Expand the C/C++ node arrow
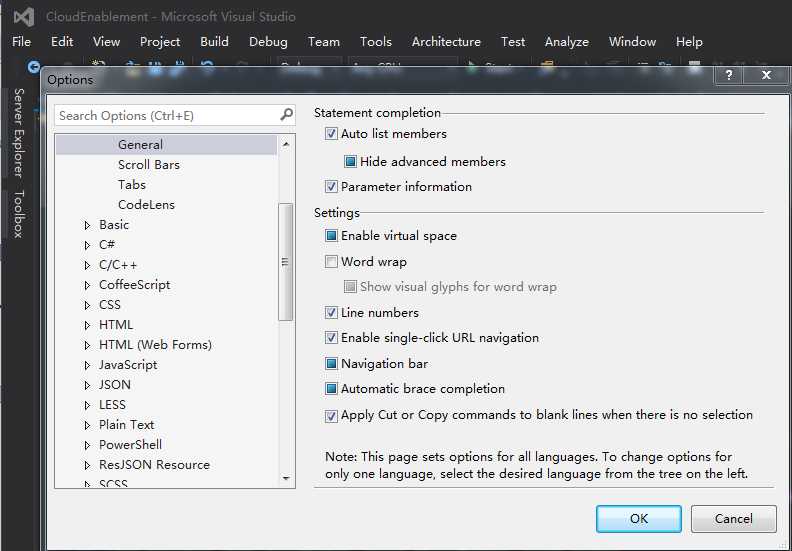The image size is (792, 551). (x=87, y=265)
